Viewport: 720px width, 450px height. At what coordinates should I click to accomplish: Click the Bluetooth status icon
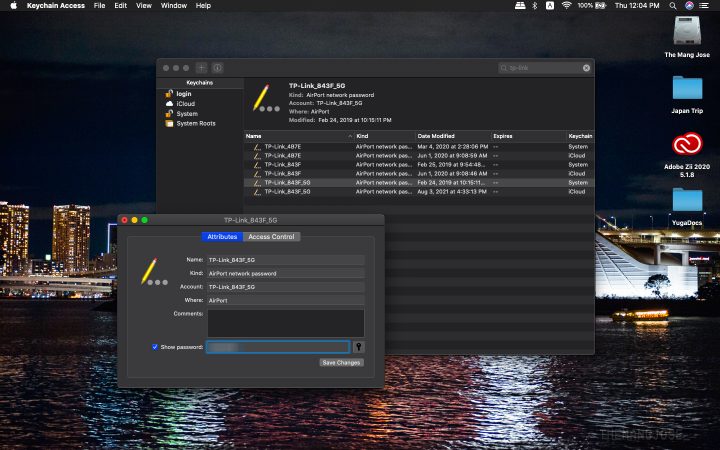pyautogui.click(x=534, y=6)
